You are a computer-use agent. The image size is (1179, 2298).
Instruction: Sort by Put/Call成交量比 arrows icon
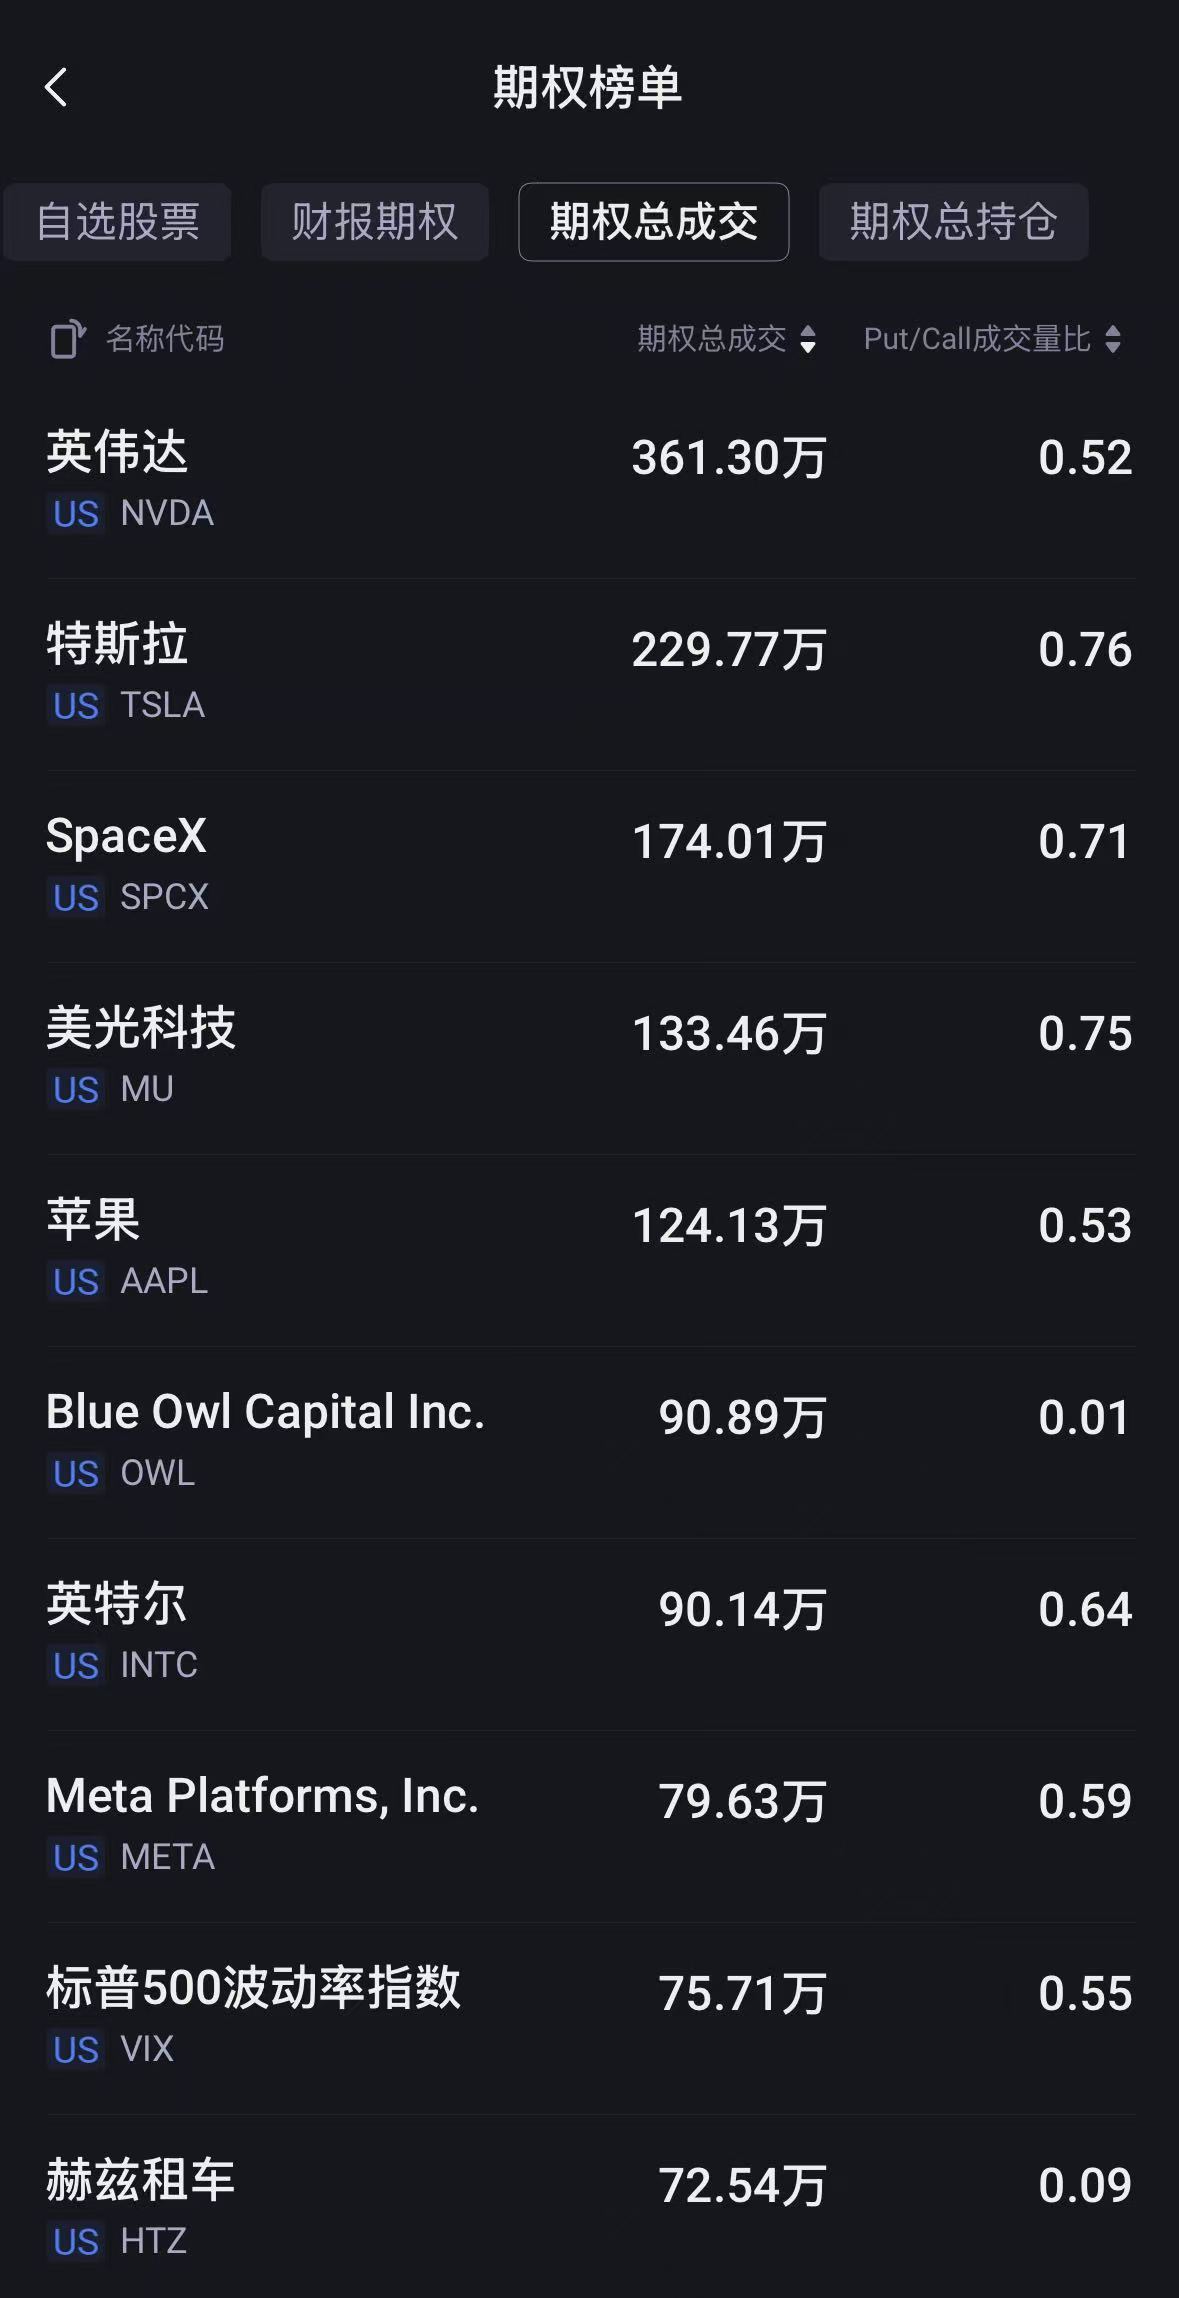[1113, 339]
